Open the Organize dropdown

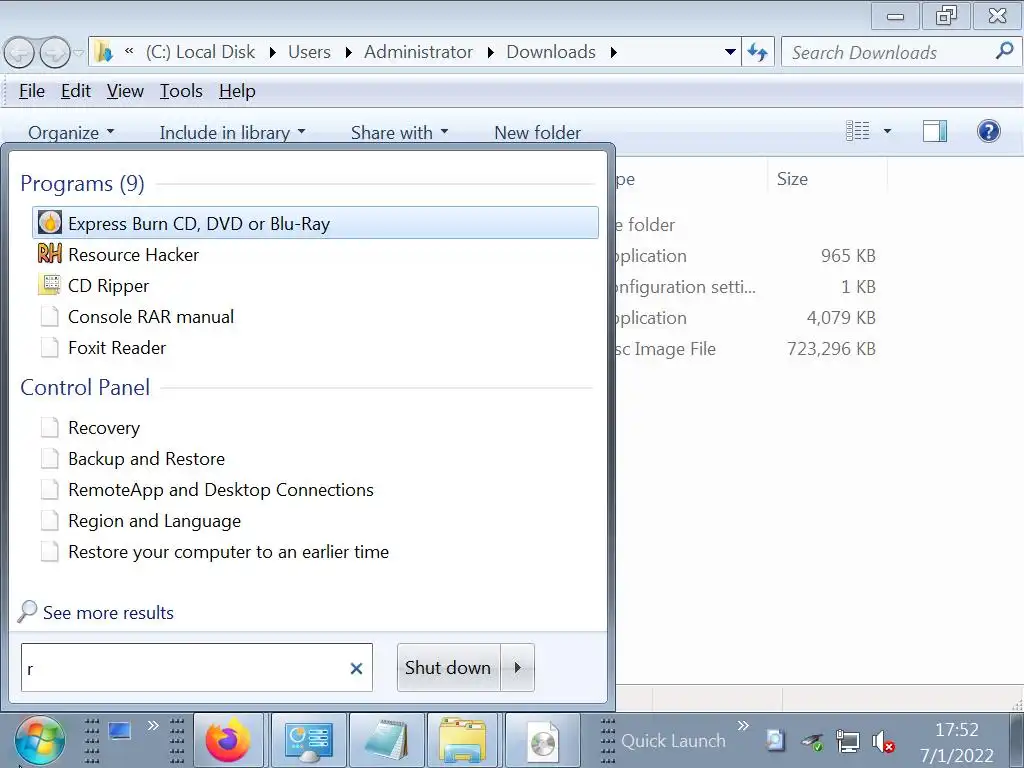coord(71,133)
